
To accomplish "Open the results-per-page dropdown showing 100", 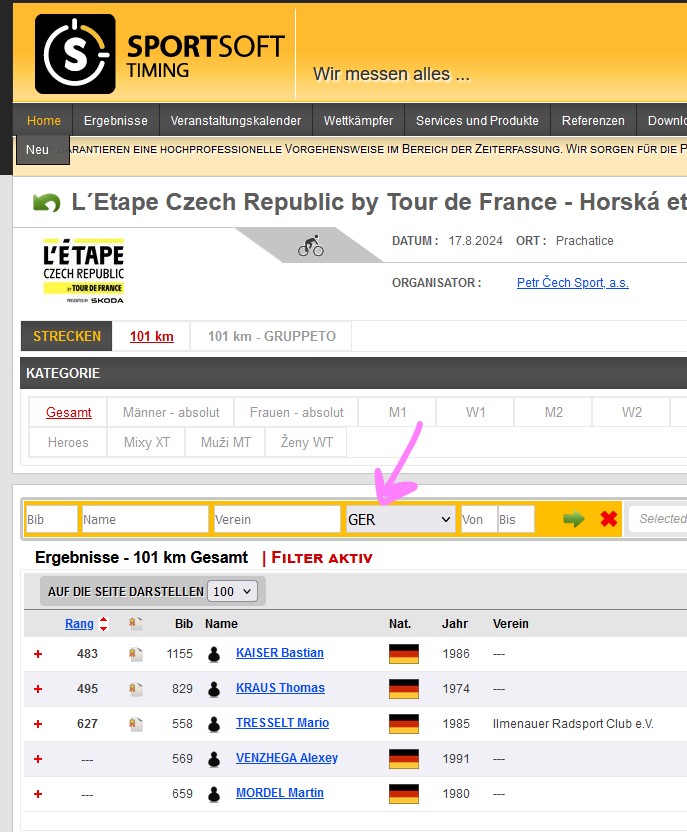I will click(233, 591).
